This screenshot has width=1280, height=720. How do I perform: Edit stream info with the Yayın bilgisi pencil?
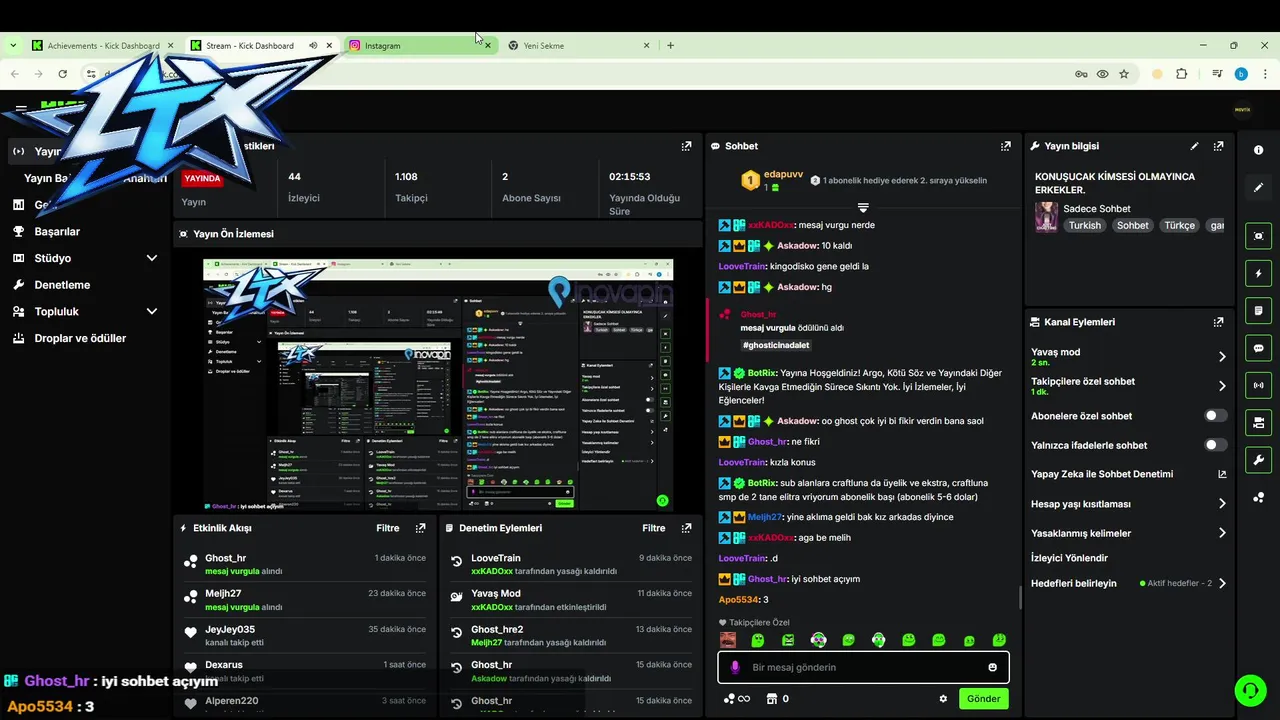[x=1194, y=146]
